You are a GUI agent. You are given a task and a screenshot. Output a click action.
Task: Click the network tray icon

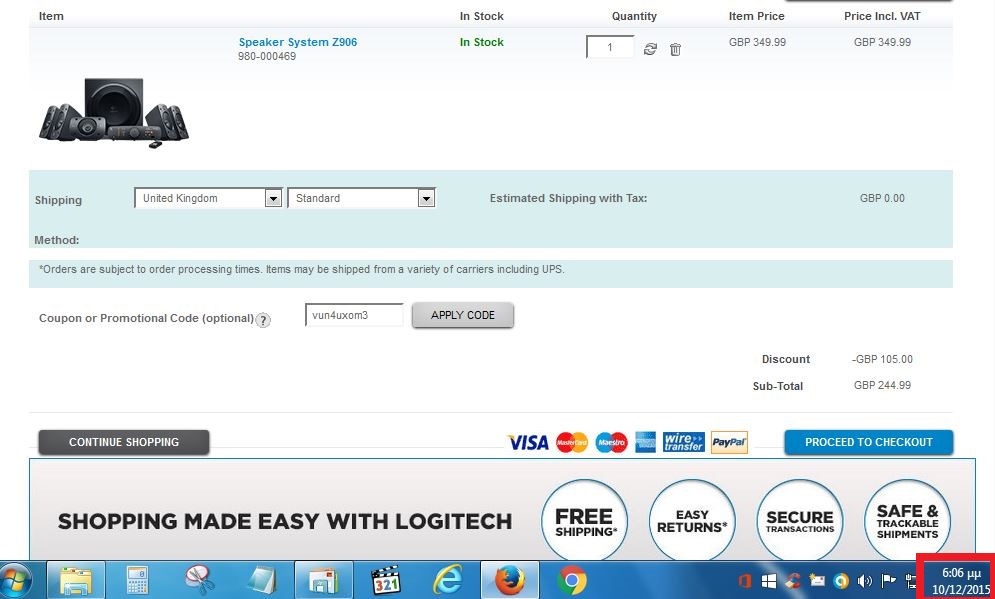click(x=911, y=581)
